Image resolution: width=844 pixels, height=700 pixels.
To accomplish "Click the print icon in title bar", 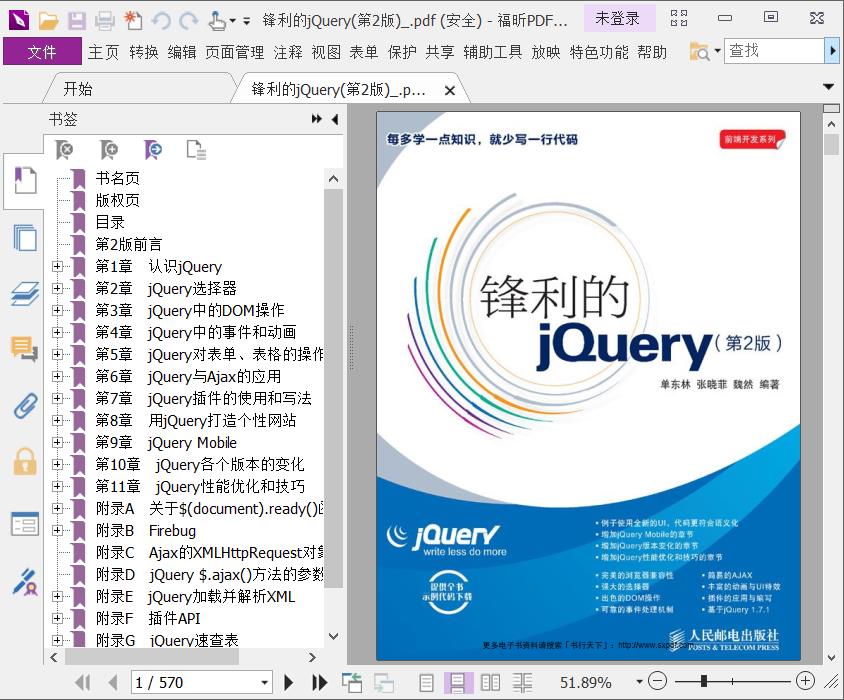I will pos(104,20).
